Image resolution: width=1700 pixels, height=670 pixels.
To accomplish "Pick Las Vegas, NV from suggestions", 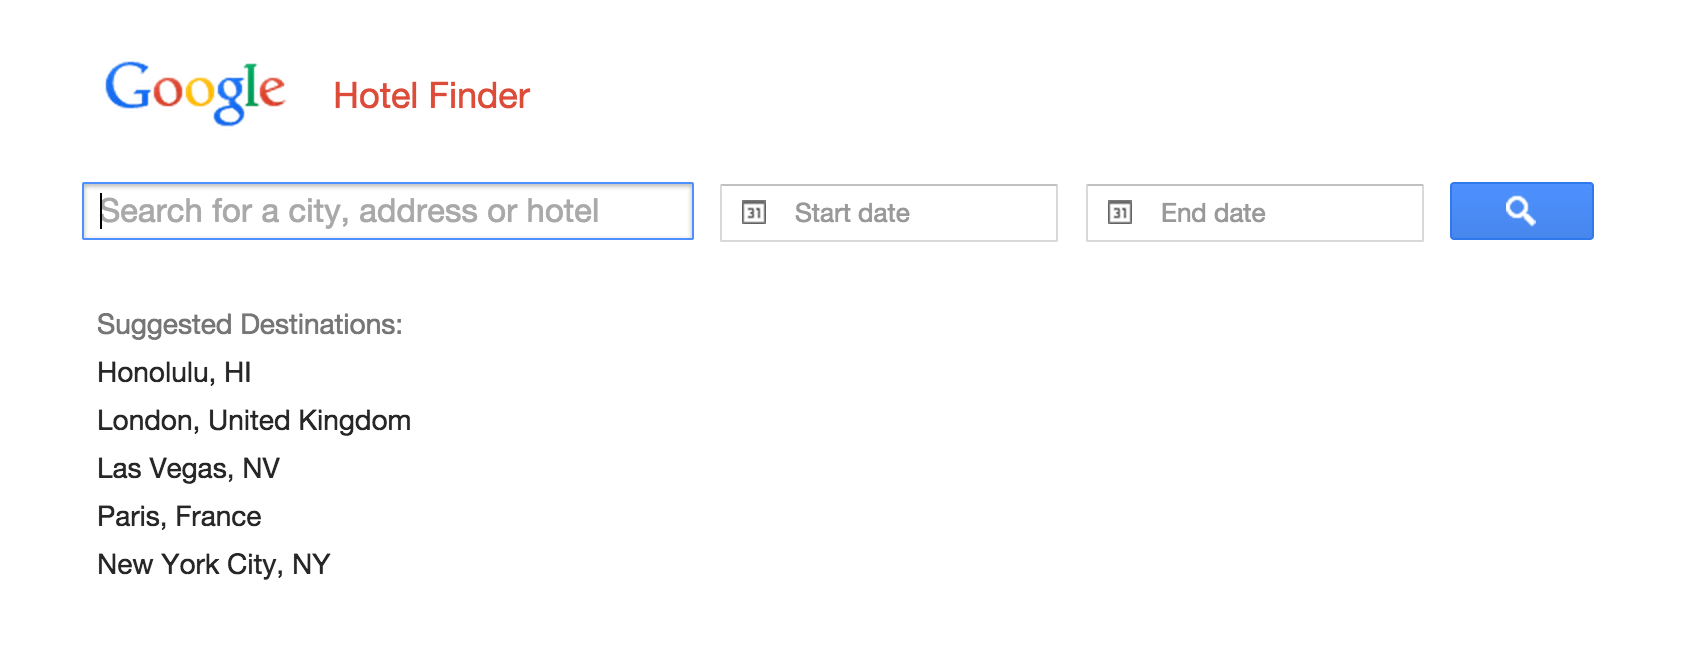I will 188,469.
